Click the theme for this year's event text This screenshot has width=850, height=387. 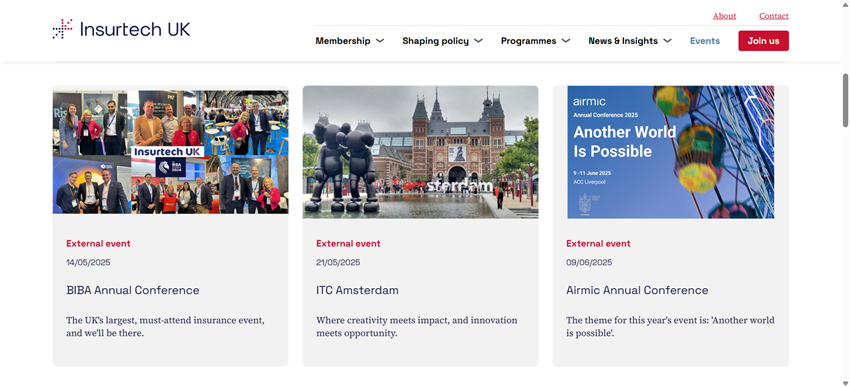pos(670,326)
